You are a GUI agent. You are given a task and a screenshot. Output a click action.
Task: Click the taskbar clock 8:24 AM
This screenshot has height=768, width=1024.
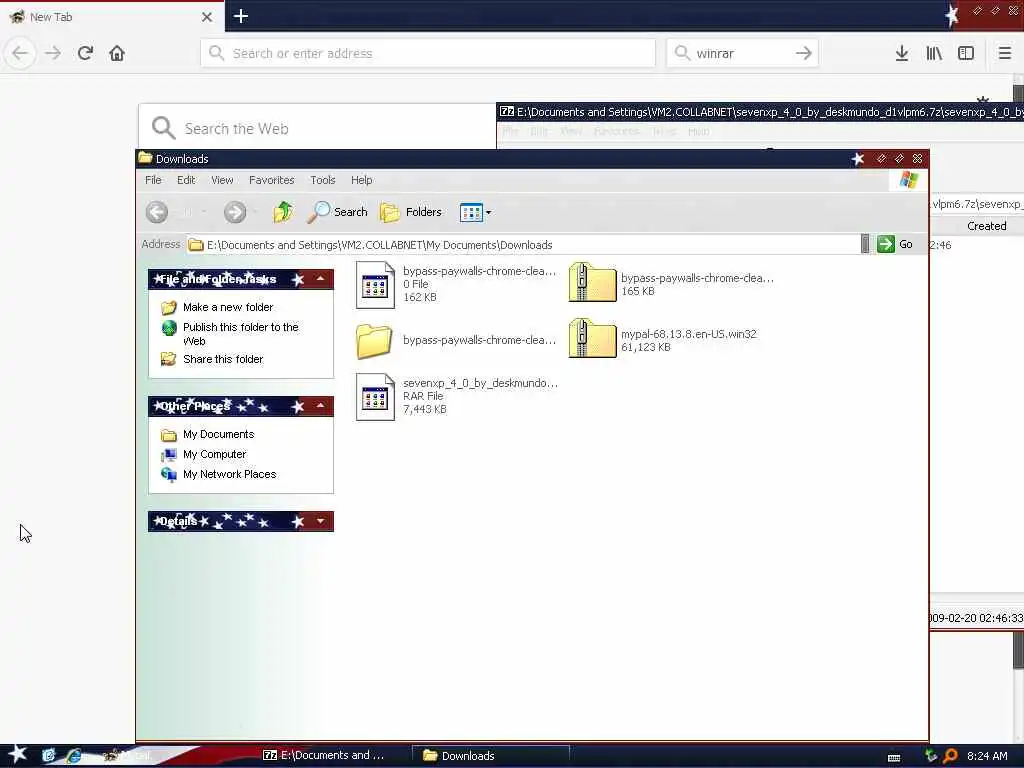pos(987,756)
